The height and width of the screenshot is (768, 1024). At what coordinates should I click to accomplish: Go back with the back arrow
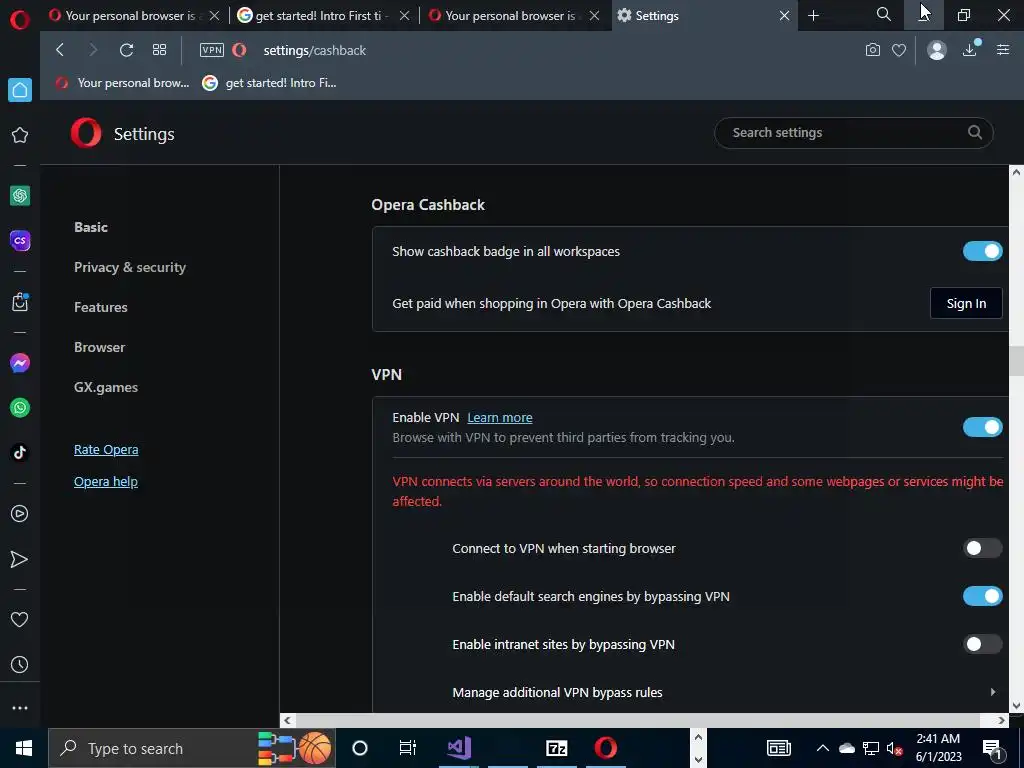click(x=60, y=50)
